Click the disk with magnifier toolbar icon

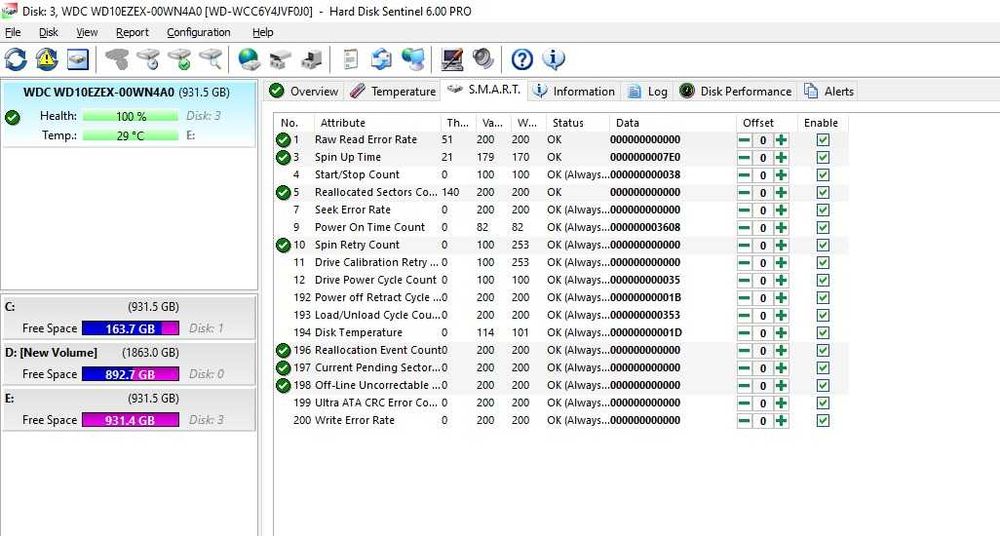[210, 59]
